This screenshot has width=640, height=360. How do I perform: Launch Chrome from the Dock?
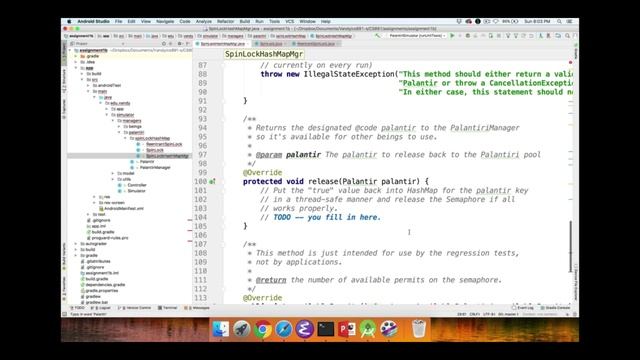click(263, 329)
